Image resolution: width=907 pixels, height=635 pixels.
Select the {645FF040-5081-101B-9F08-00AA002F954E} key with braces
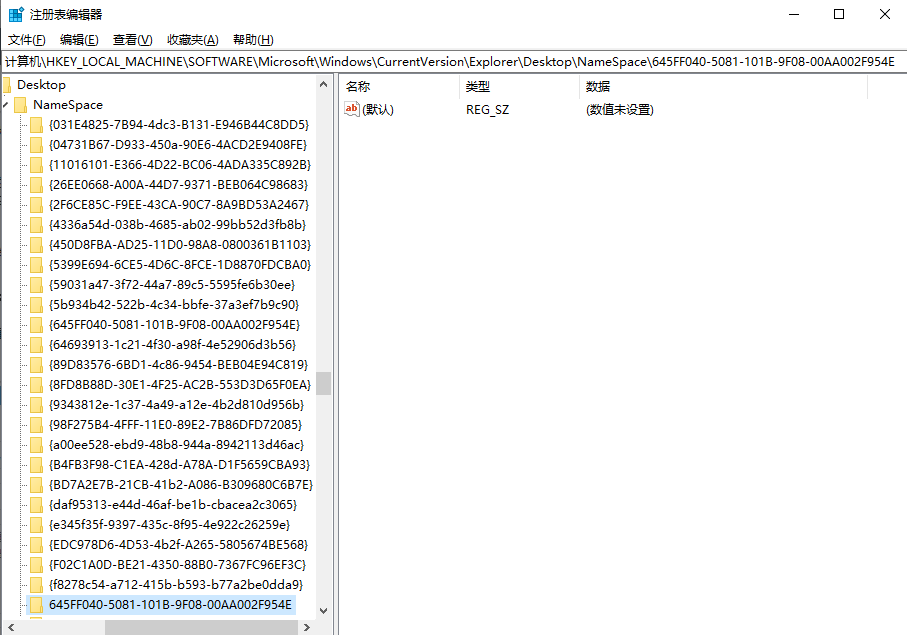(x=174, y=325)
